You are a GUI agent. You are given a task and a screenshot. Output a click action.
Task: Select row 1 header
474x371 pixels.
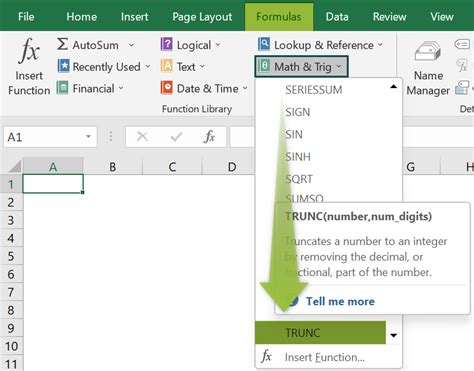pos(11,184)
